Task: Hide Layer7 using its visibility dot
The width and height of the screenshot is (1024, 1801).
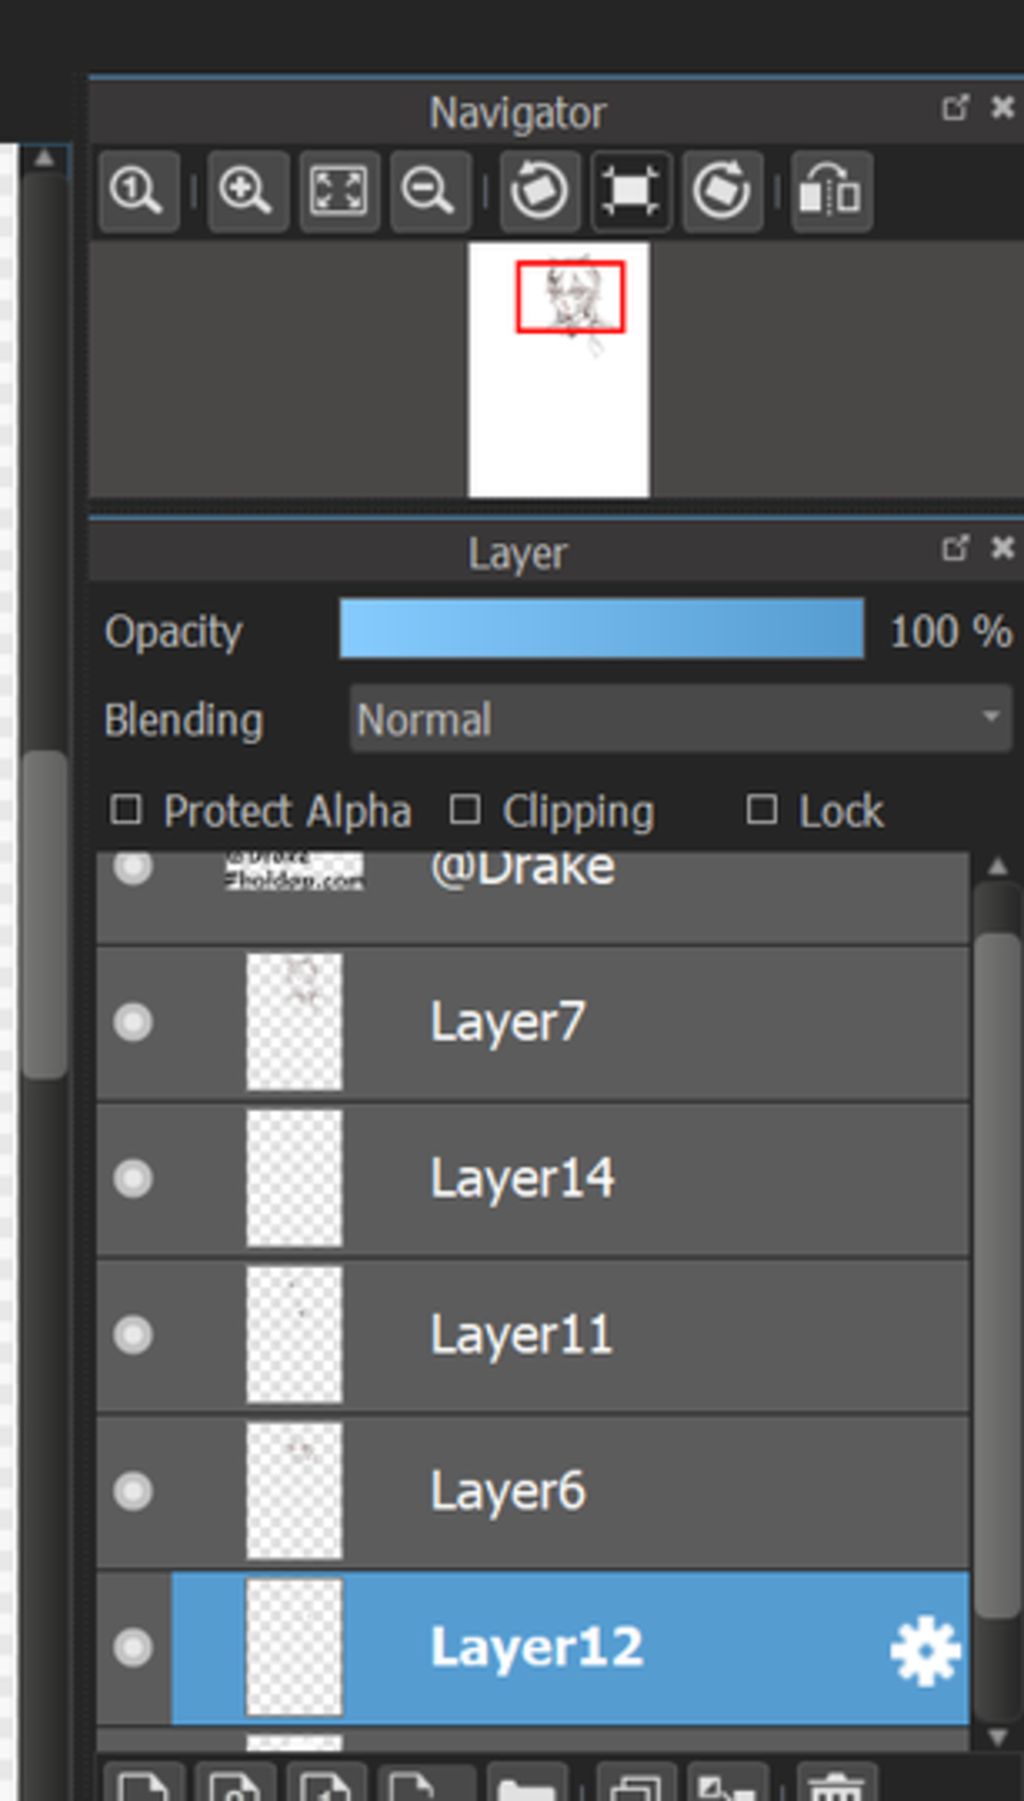Action: 133,1022
